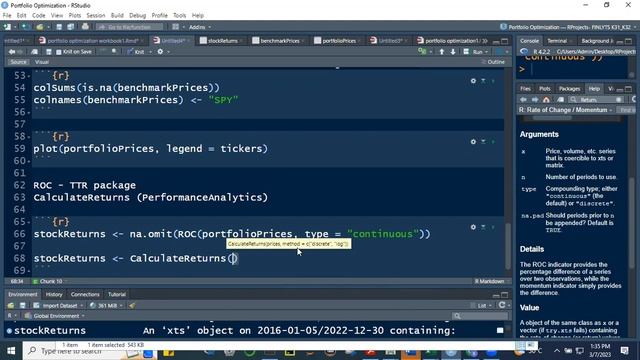The image size is (640, 360).
Task: Open Knit options dropdown arrow
Action: (x=150, y=52)
